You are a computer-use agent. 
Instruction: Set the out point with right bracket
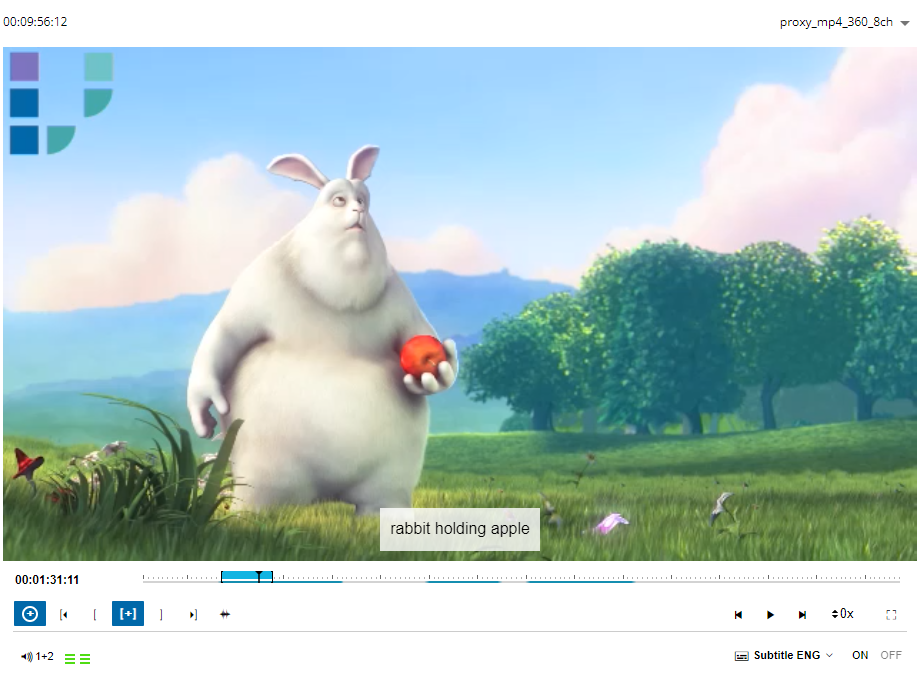[x=161, y=615]
